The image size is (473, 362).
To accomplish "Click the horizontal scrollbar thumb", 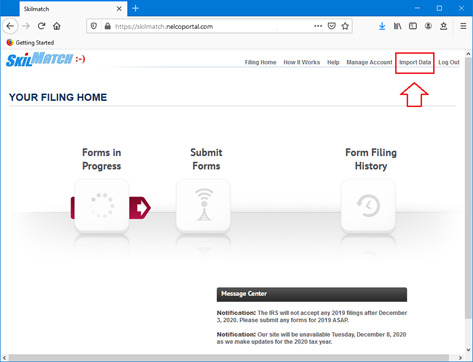I will pos(228,358).
